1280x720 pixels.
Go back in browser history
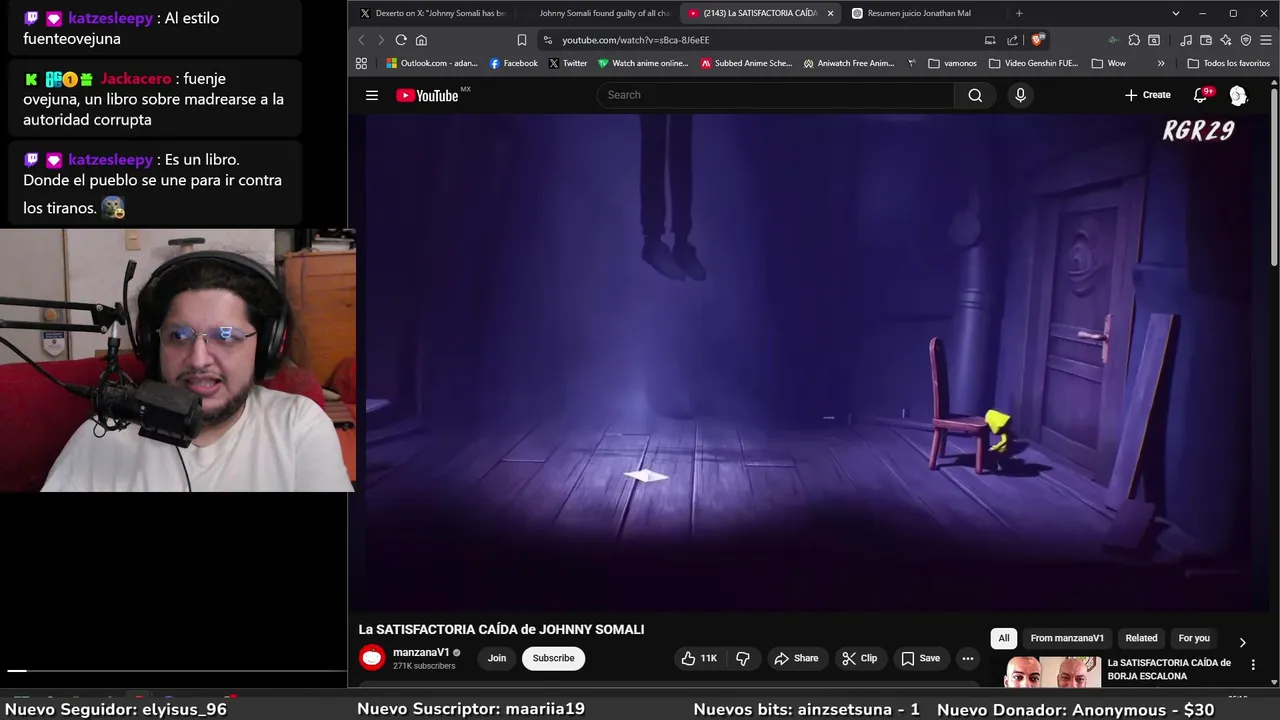361,40
